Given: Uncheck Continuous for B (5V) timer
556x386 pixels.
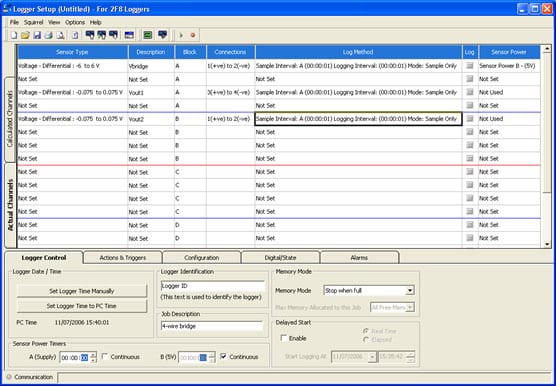Looking at the screenshot, I should 223,357.
